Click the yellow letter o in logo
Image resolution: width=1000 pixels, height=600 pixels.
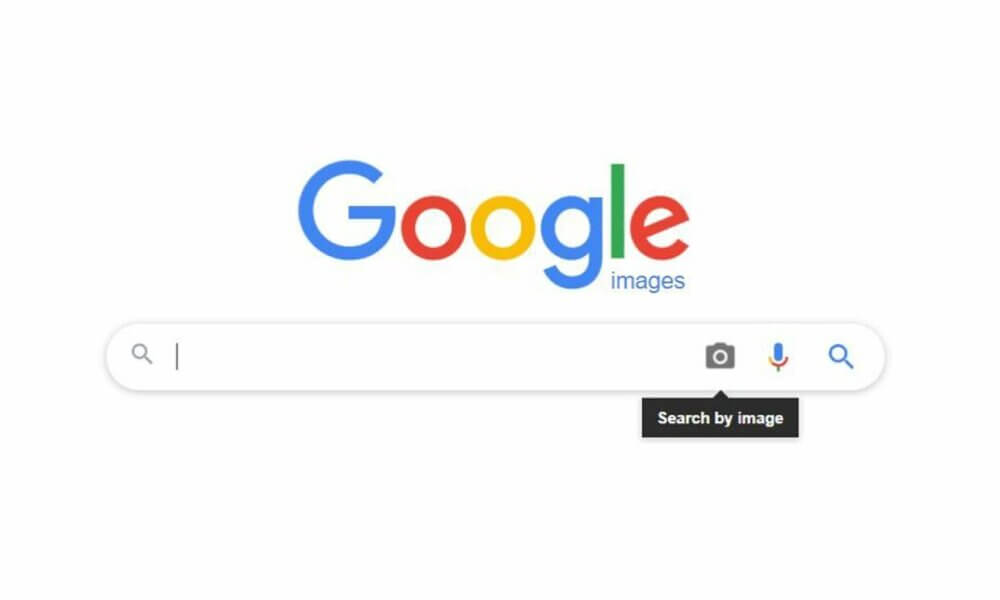click(503, 228)
